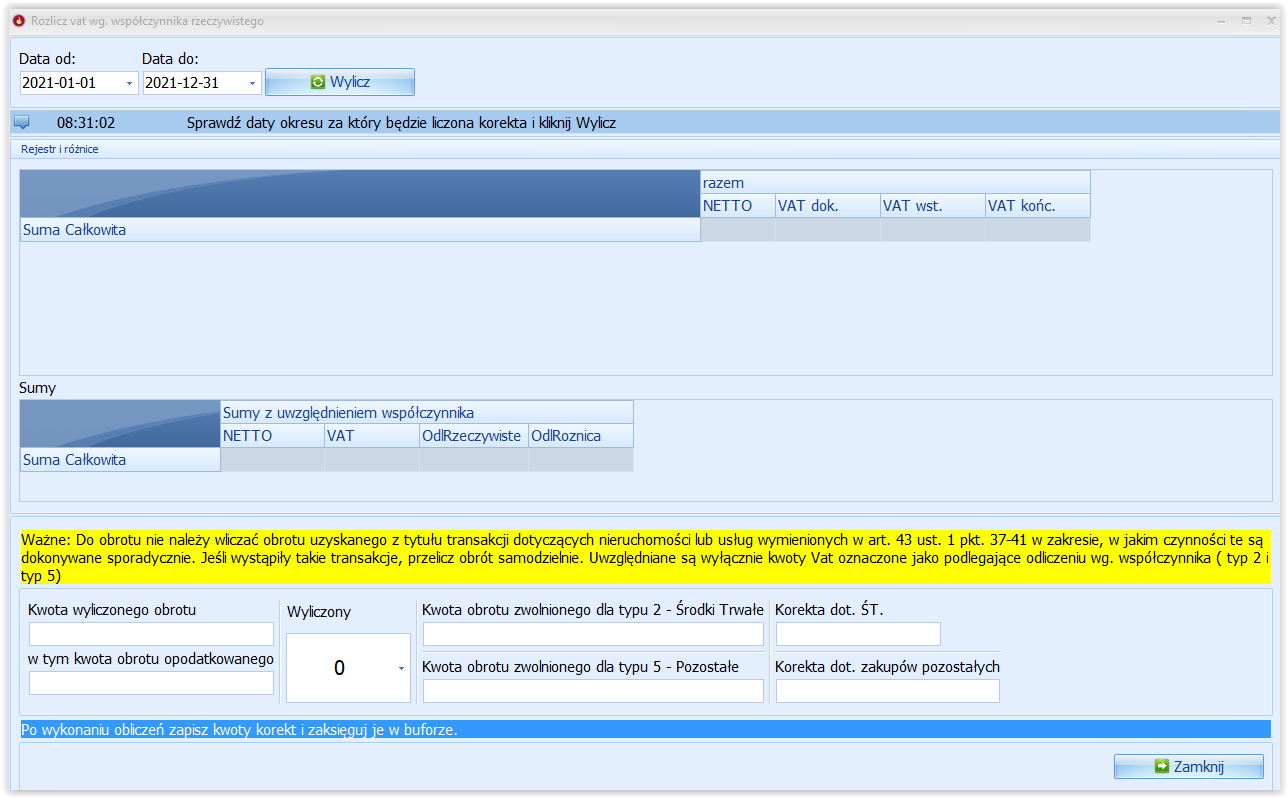Click the Sprawdź daty okresu message text

[401, 123]
